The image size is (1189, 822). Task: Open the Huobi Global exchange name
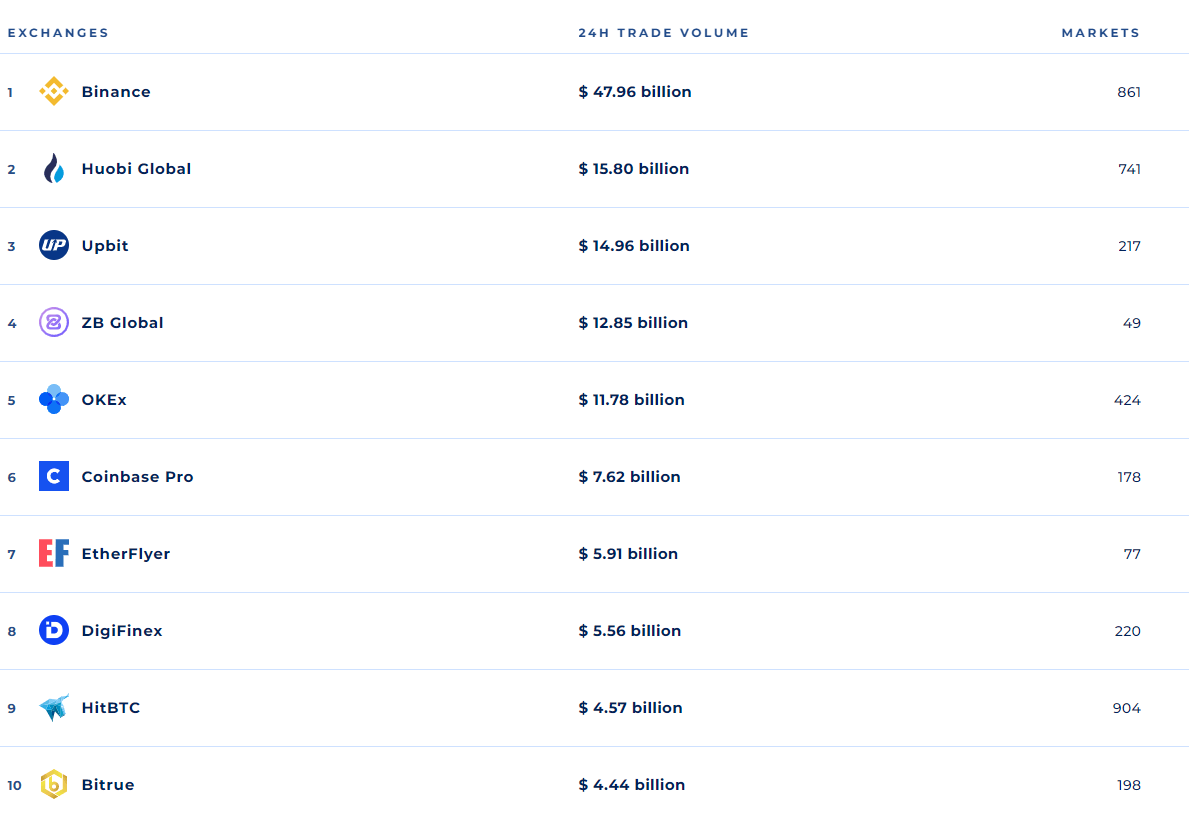tap(136, 168)
